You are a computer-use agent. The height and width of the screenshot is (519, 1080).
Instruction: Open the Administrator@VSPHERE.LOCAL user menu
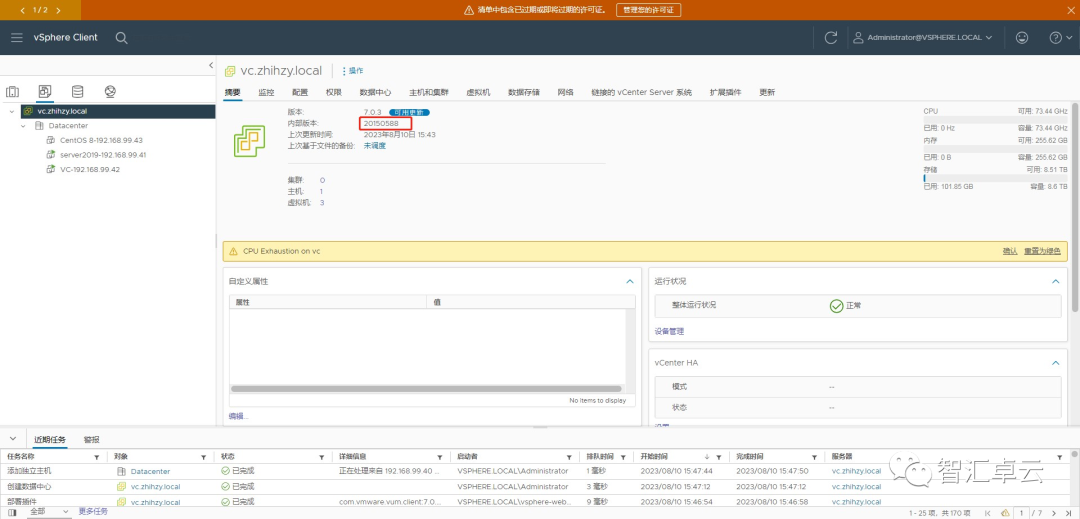coord(923,38)
